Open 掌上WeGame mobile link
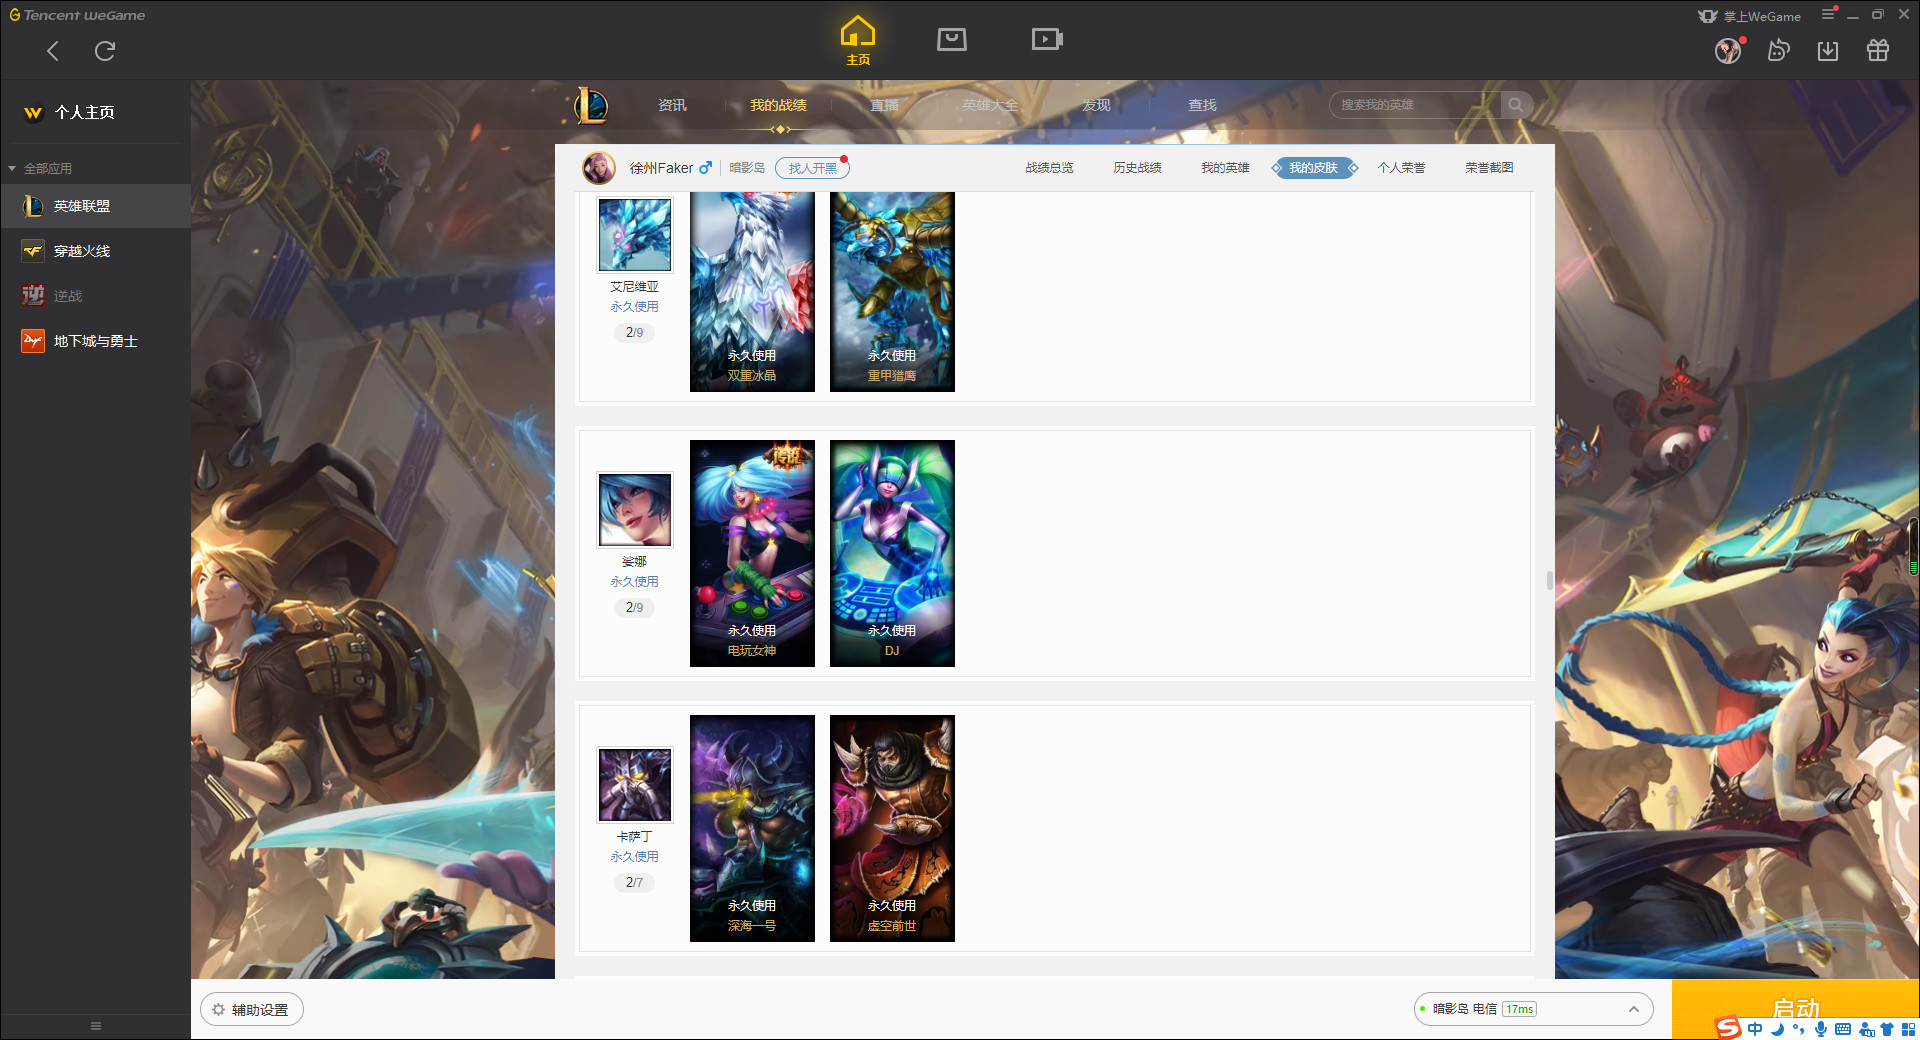 pos(1749,16)
